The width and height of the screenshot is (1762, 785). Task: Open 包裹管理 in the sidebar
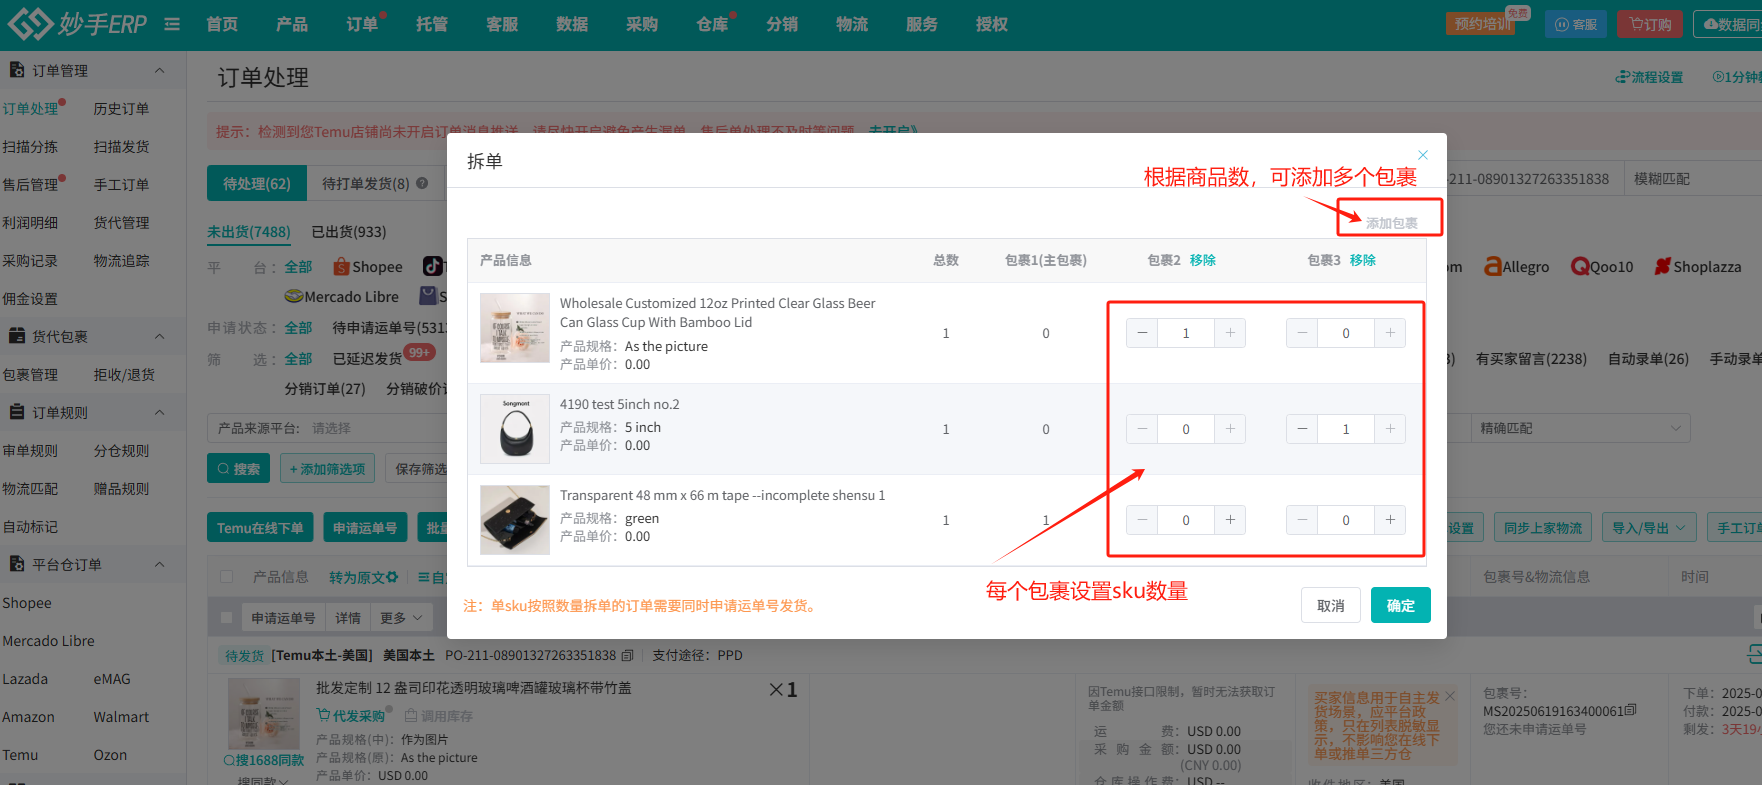point(30,375)
